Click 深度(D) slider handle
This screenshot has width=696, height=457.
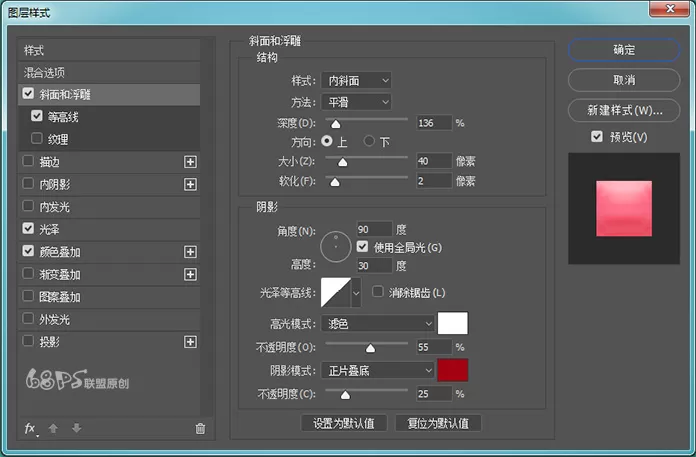(x=336, y=124)
